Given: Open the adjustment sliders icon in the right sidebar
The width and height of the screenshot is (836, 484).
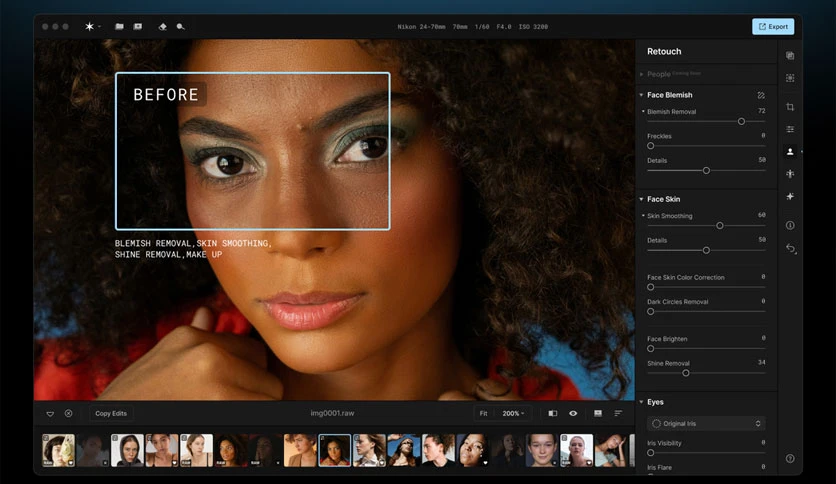Looking at the screenshot, I should point(790,129).
